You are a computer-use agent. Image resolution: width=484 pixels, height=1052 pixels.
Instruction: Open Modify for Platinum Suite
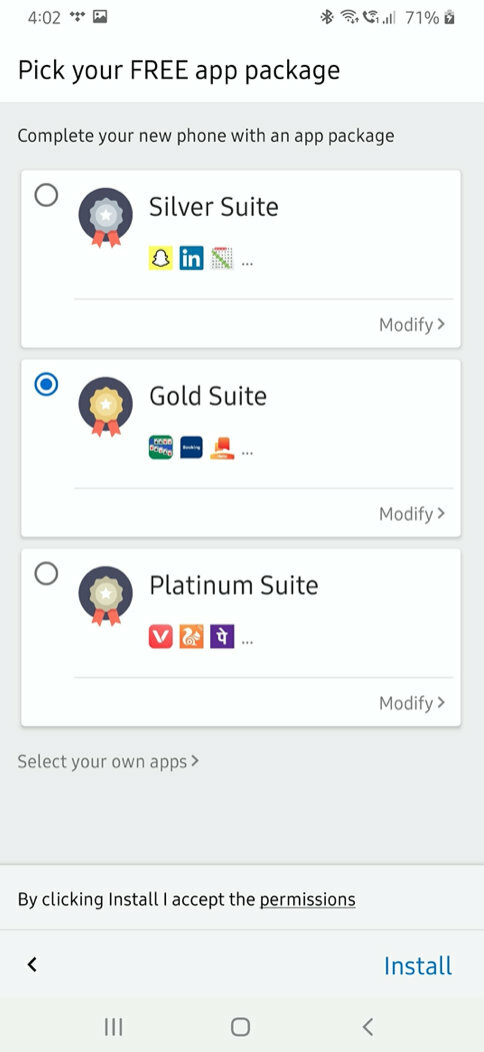pos(412,703)
